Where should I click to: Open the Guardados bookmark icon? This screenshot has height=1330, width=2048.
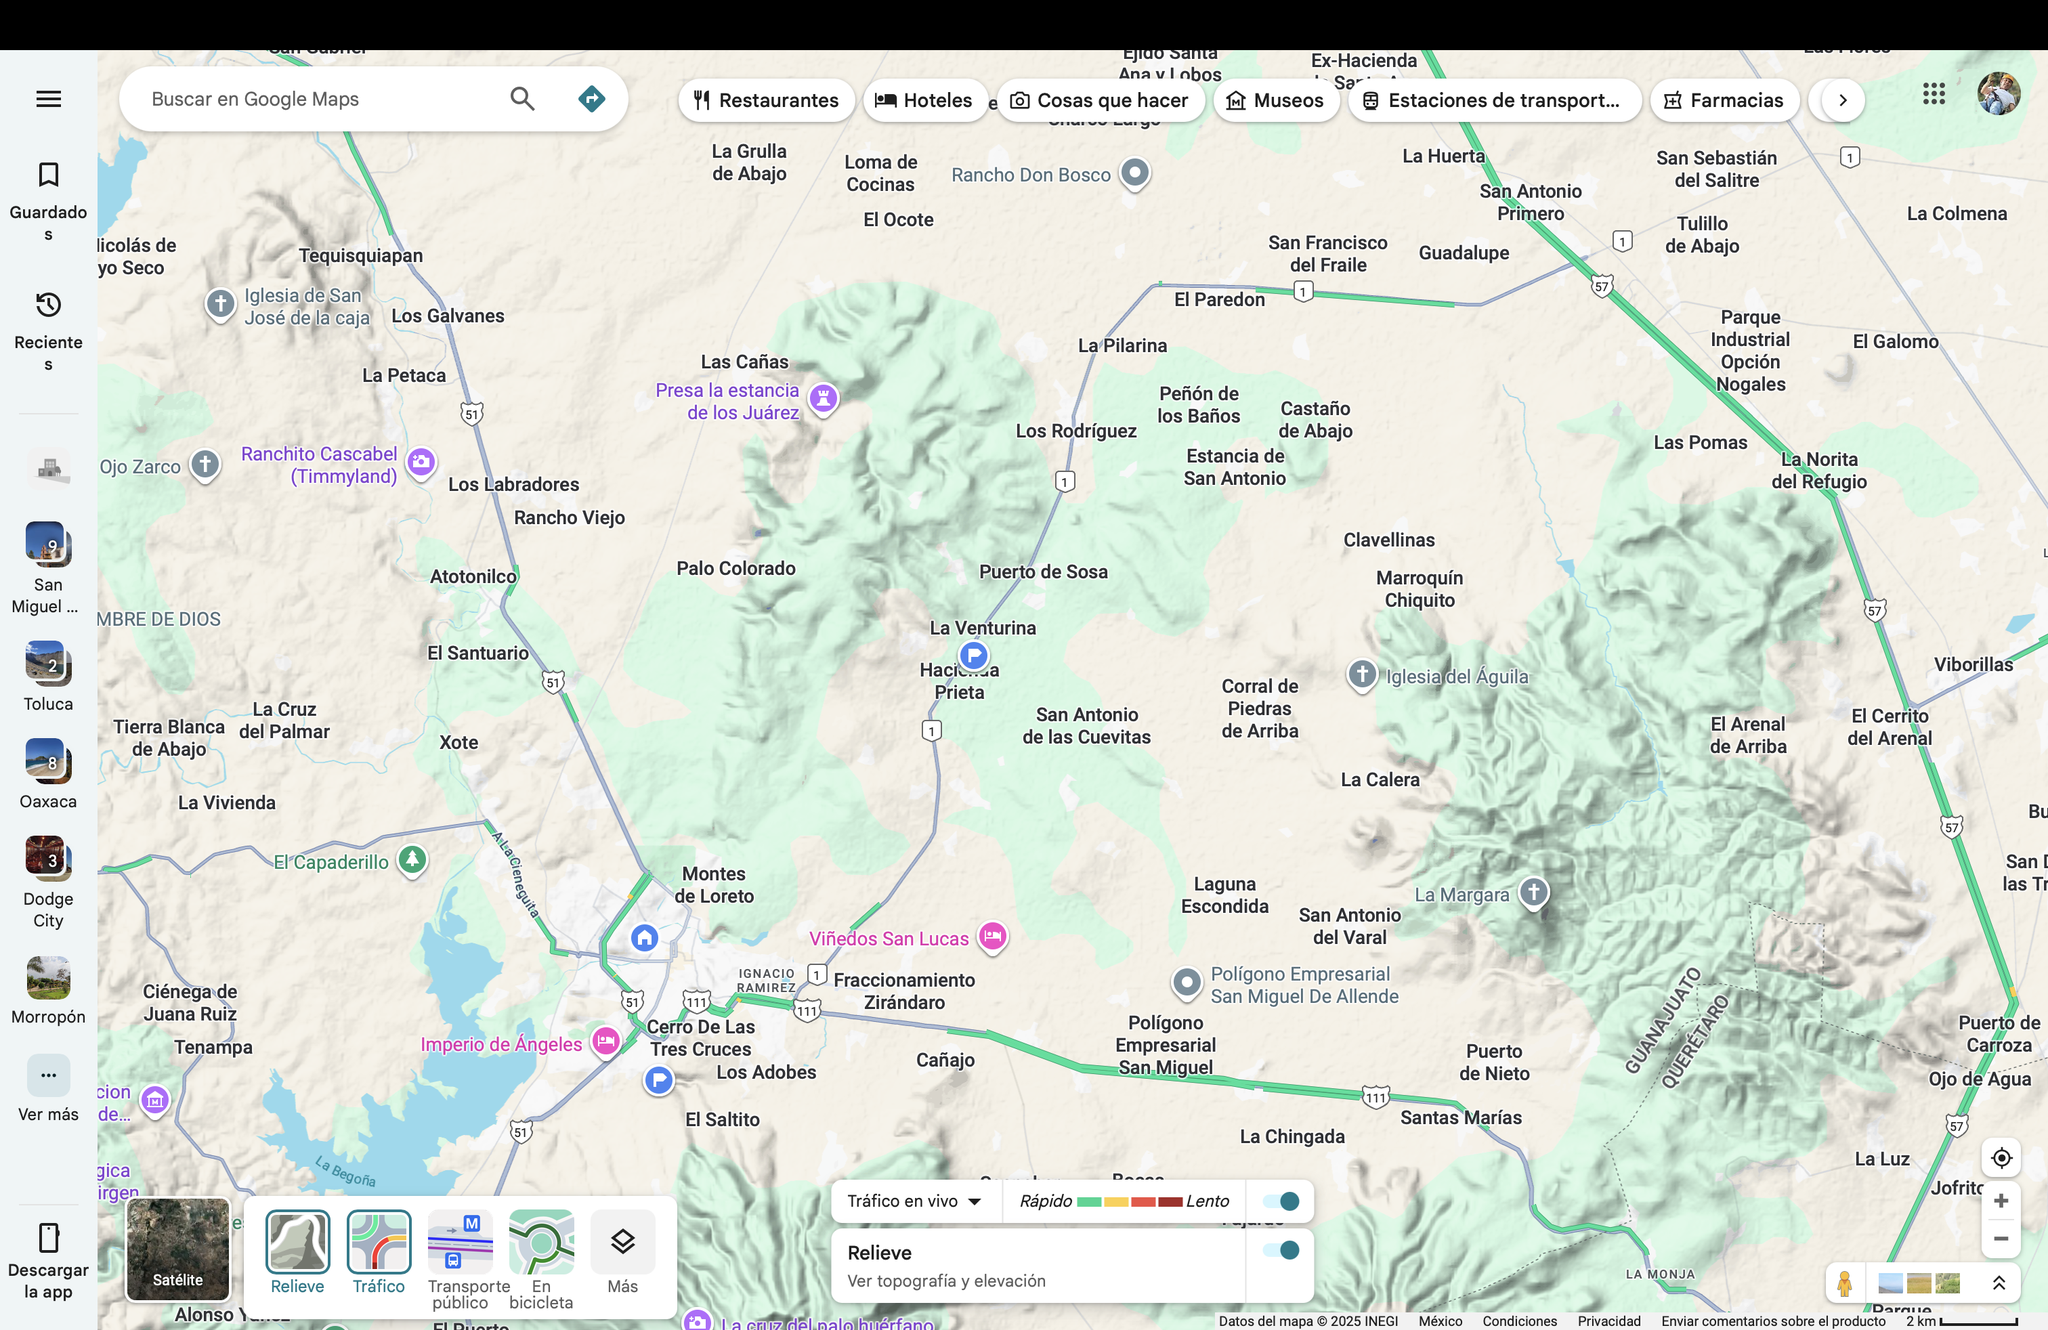click(x=48, y=176)
